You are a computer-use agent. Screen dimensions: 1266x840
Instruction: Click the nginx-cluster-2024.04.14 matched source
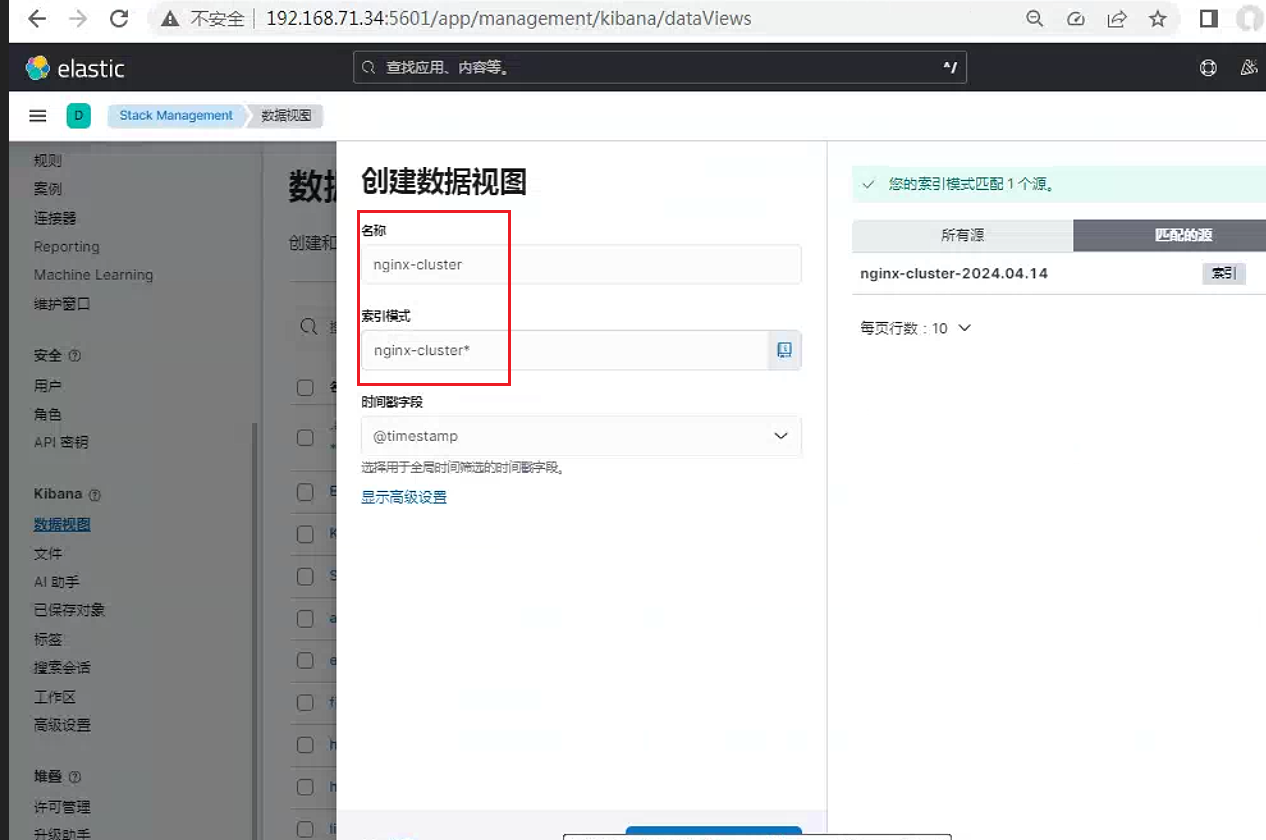954,273
